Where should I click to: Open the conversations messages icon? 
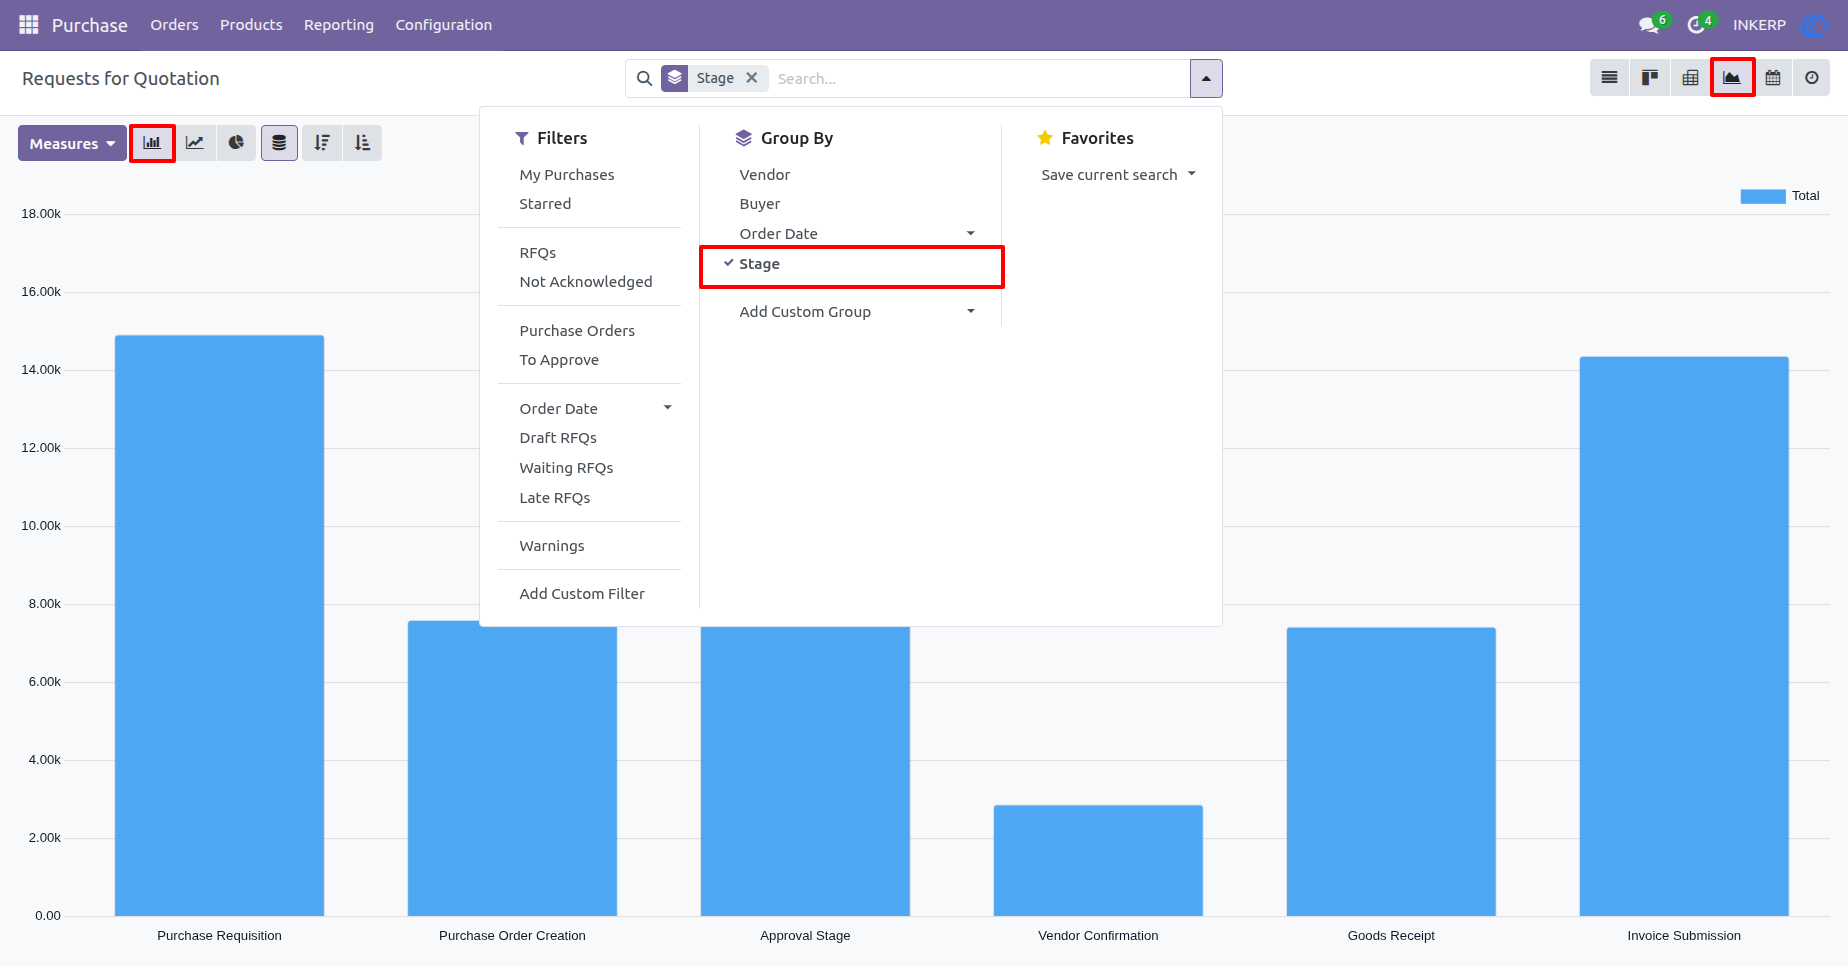point(1649,25)
